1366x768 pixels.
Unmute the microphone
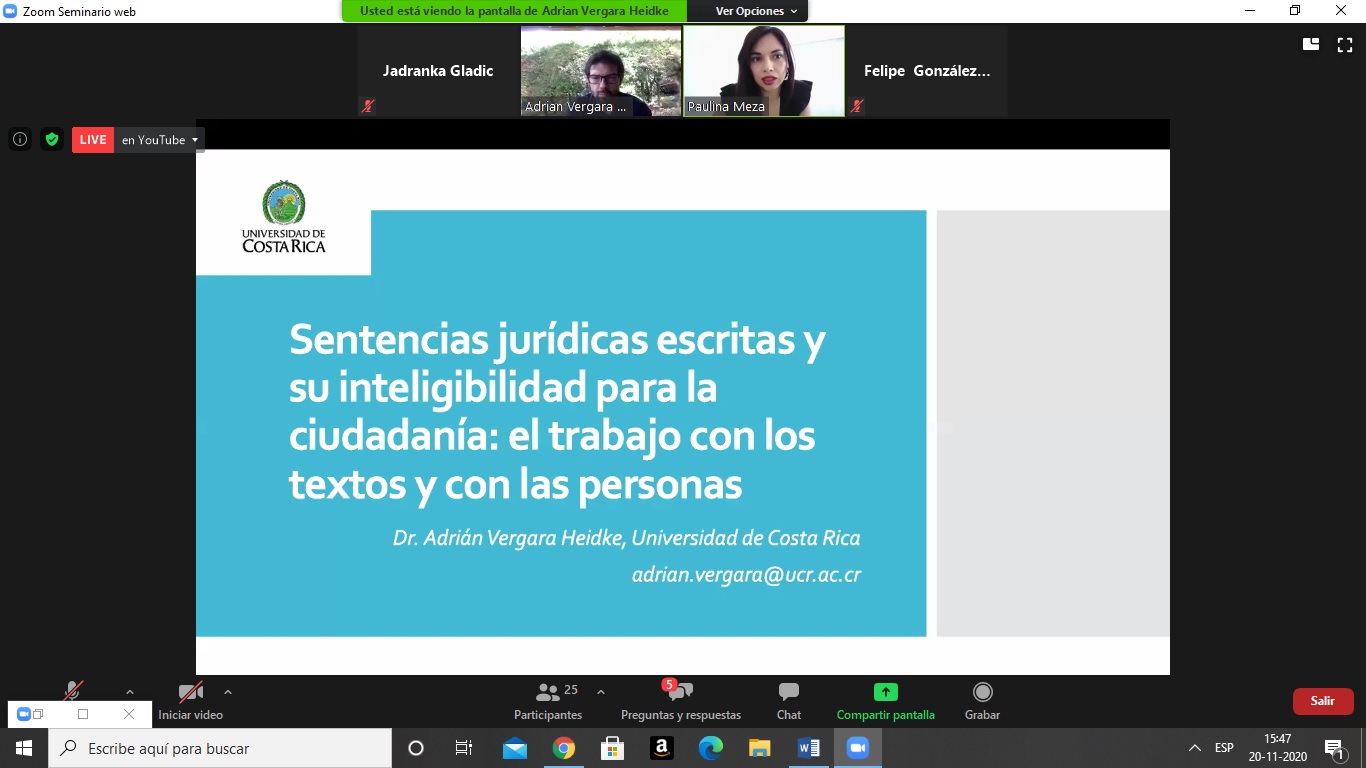pos(73,691)
